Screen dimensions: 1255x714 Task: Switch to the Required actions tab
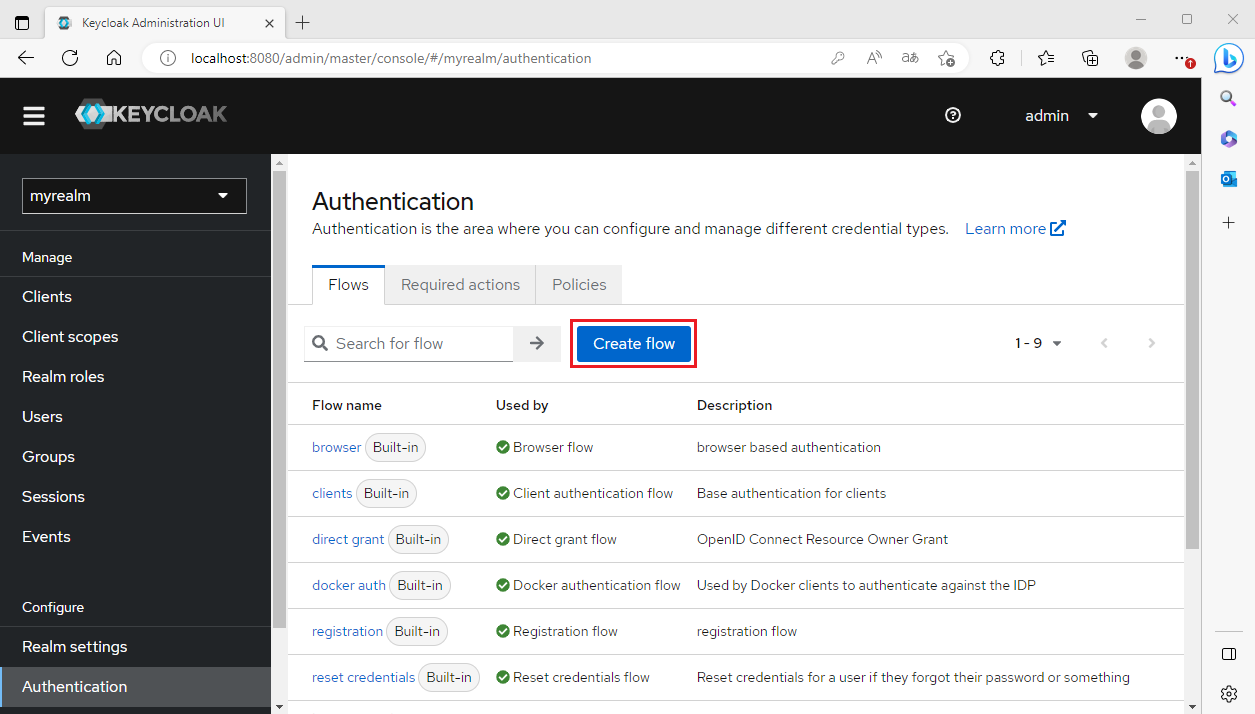pyautogui.click(x=459, y=284)
